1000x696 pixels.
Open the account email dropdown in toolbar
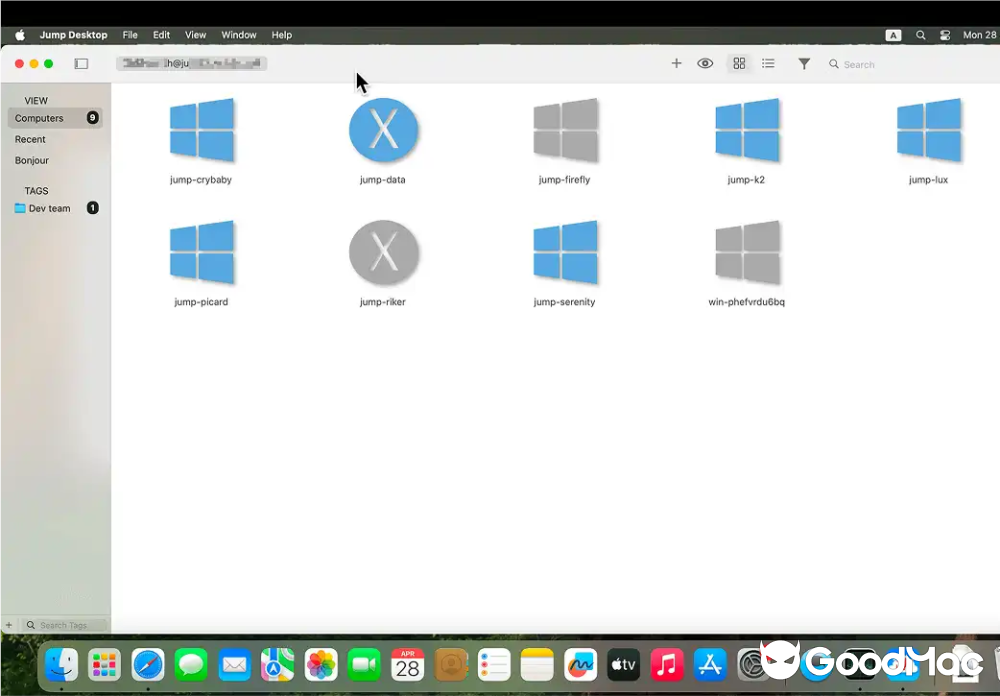[191, 63]
